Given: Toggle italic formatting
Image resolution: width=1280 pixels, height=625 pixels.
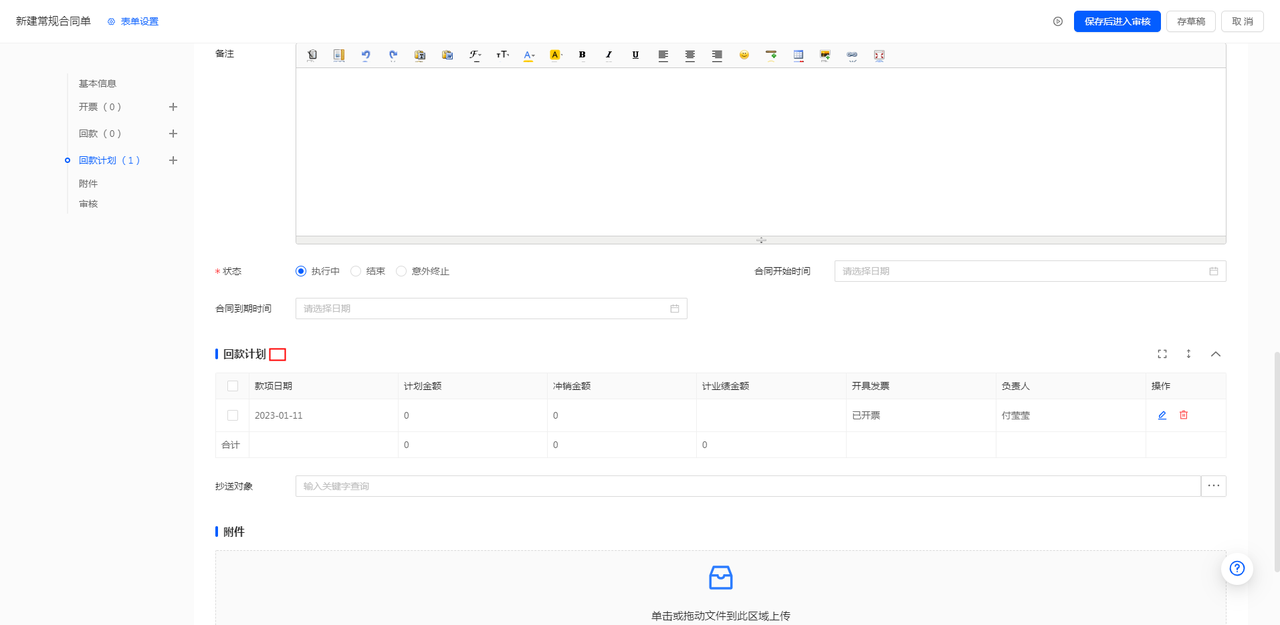Looking at the screenshot, I should pos(608,55).
